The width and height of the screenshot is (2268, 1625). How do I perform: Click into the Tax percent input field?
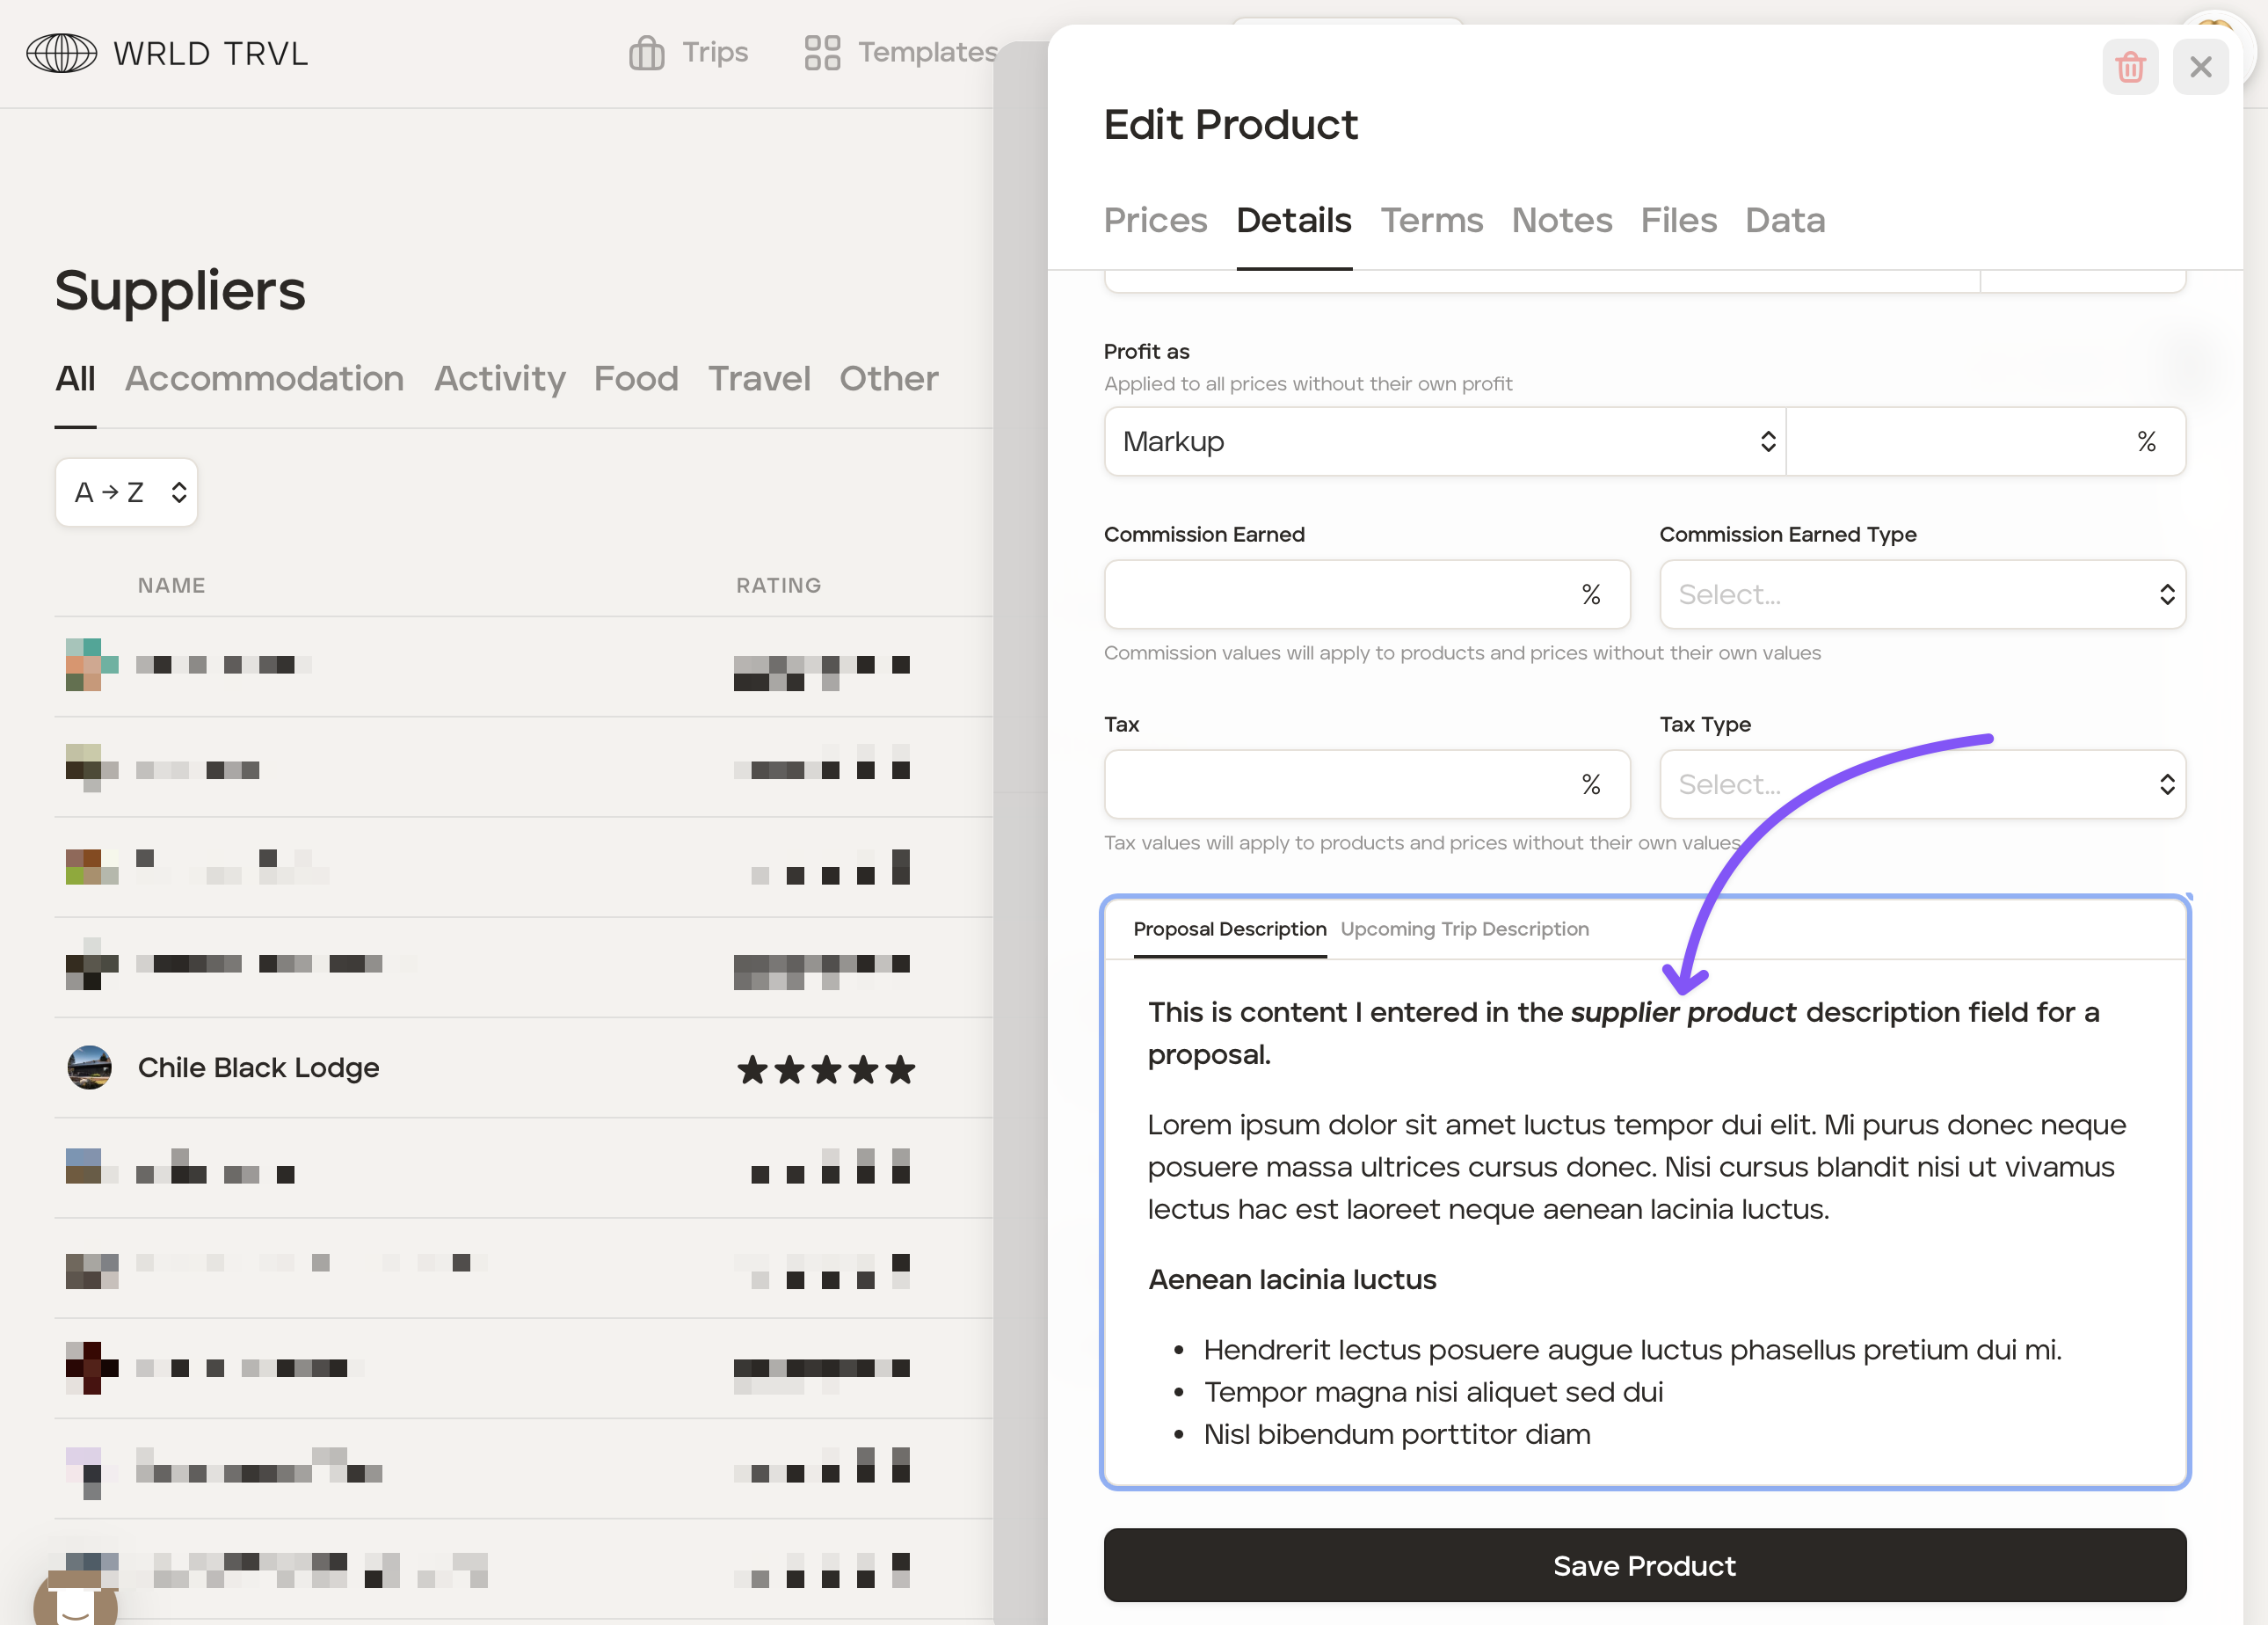tap(1340, 785)
